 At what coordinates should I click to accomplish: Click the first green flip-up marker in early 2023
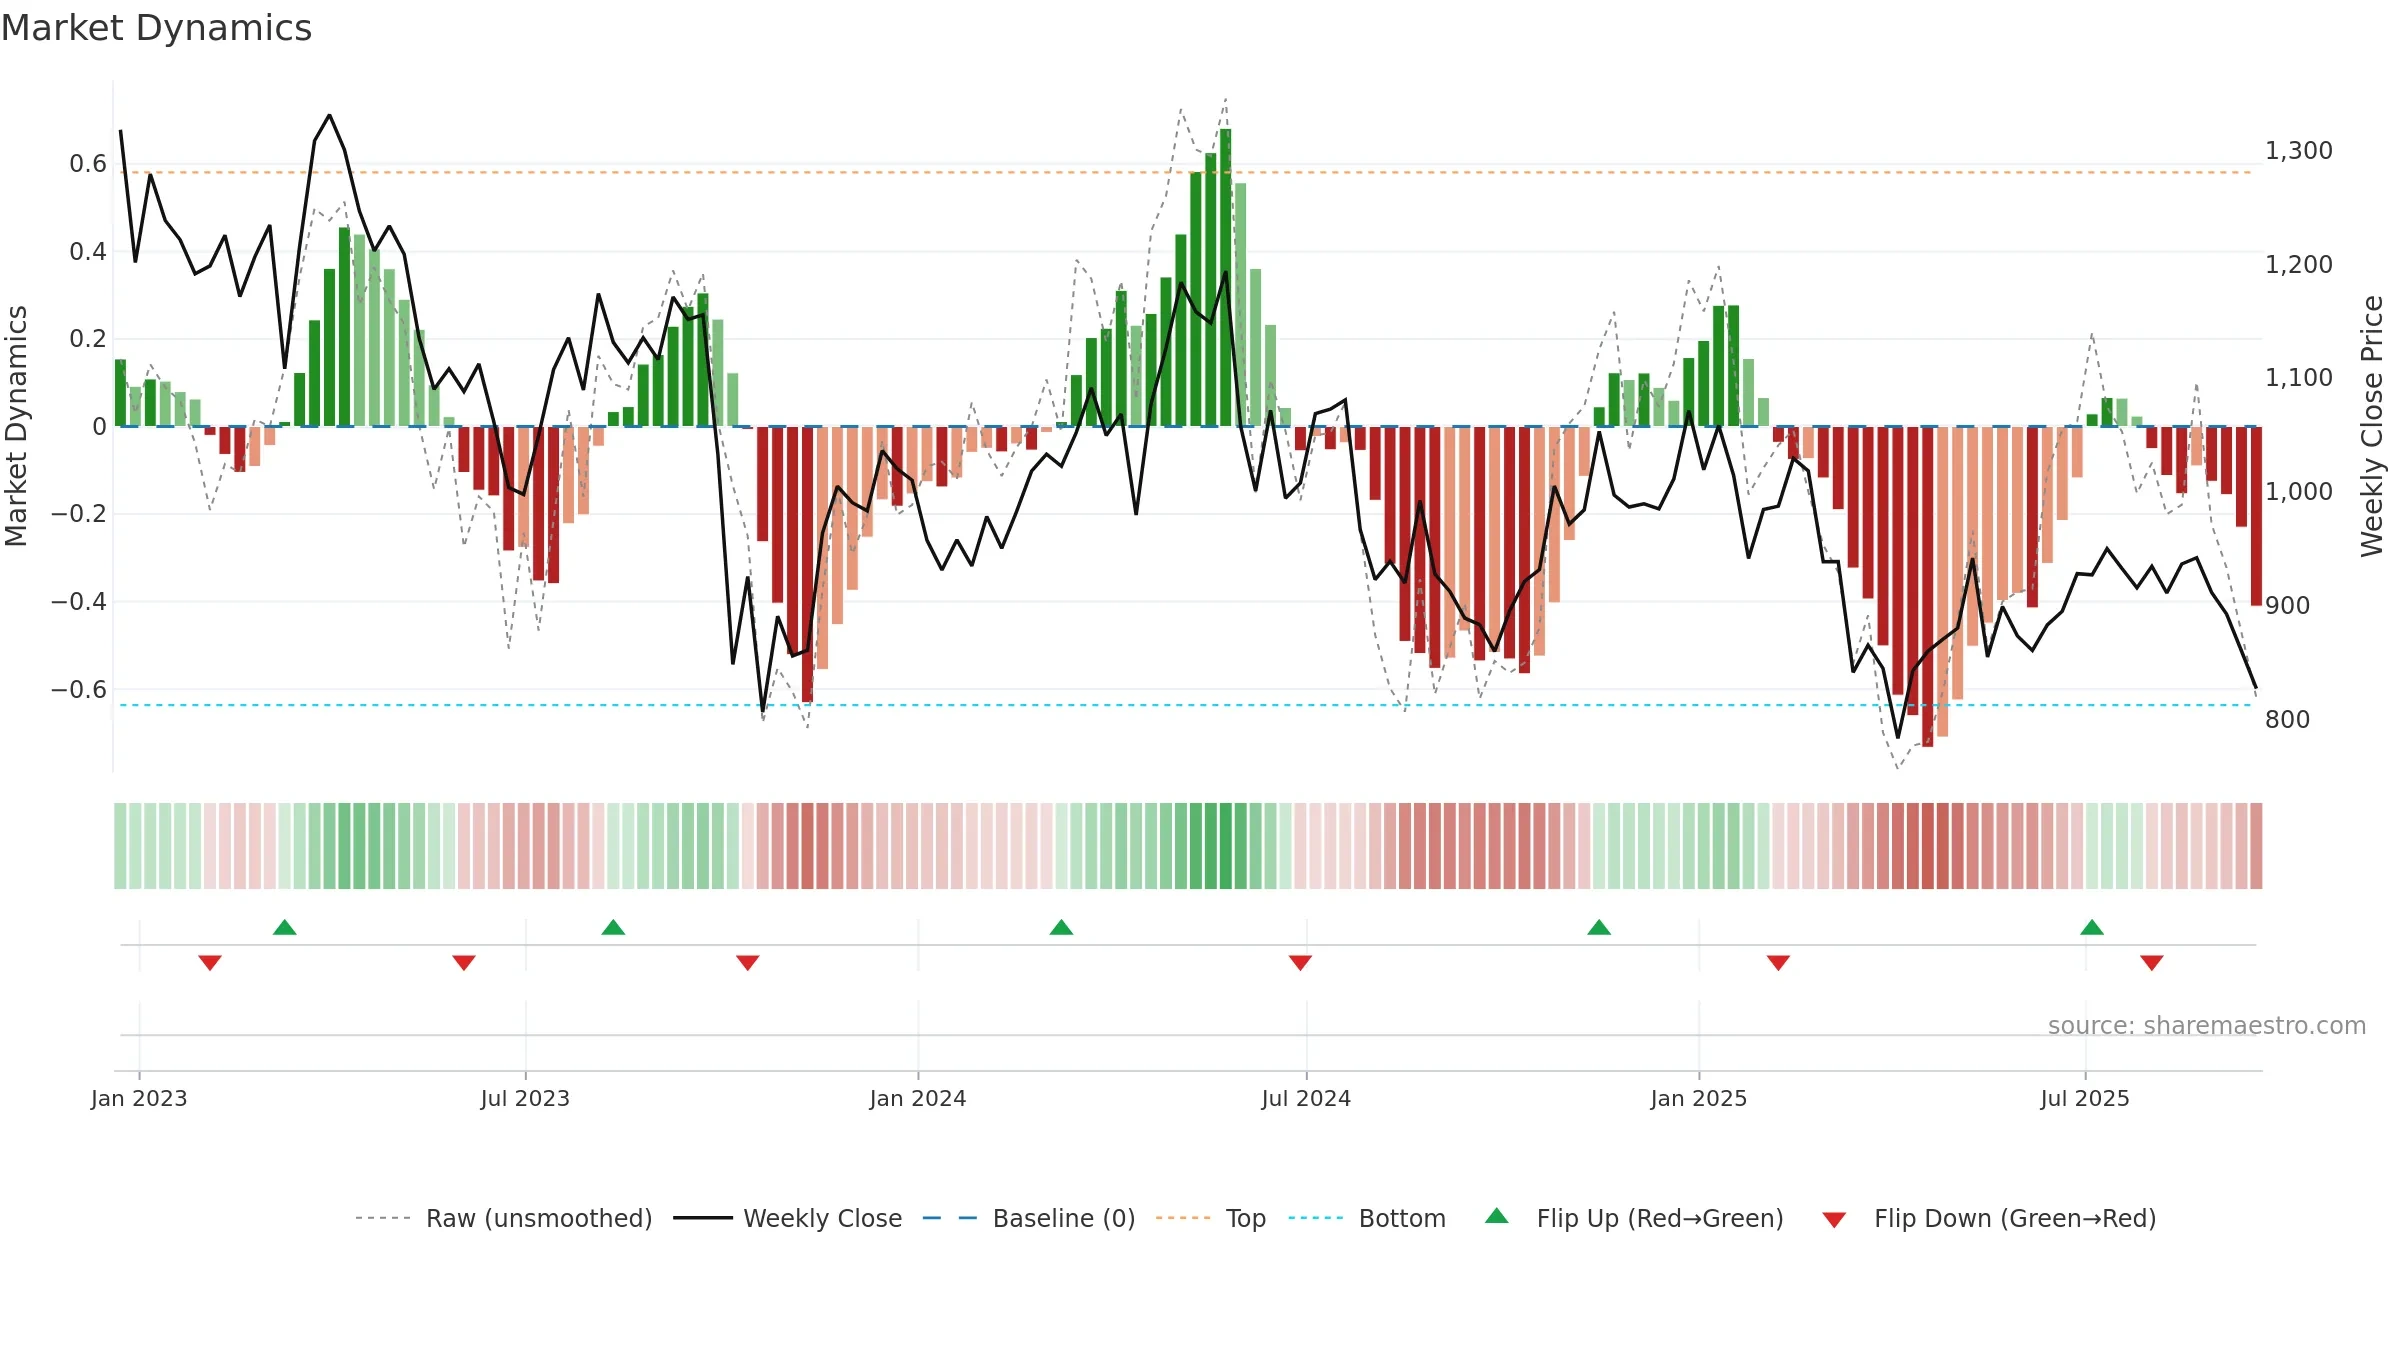tap(285, 927)
